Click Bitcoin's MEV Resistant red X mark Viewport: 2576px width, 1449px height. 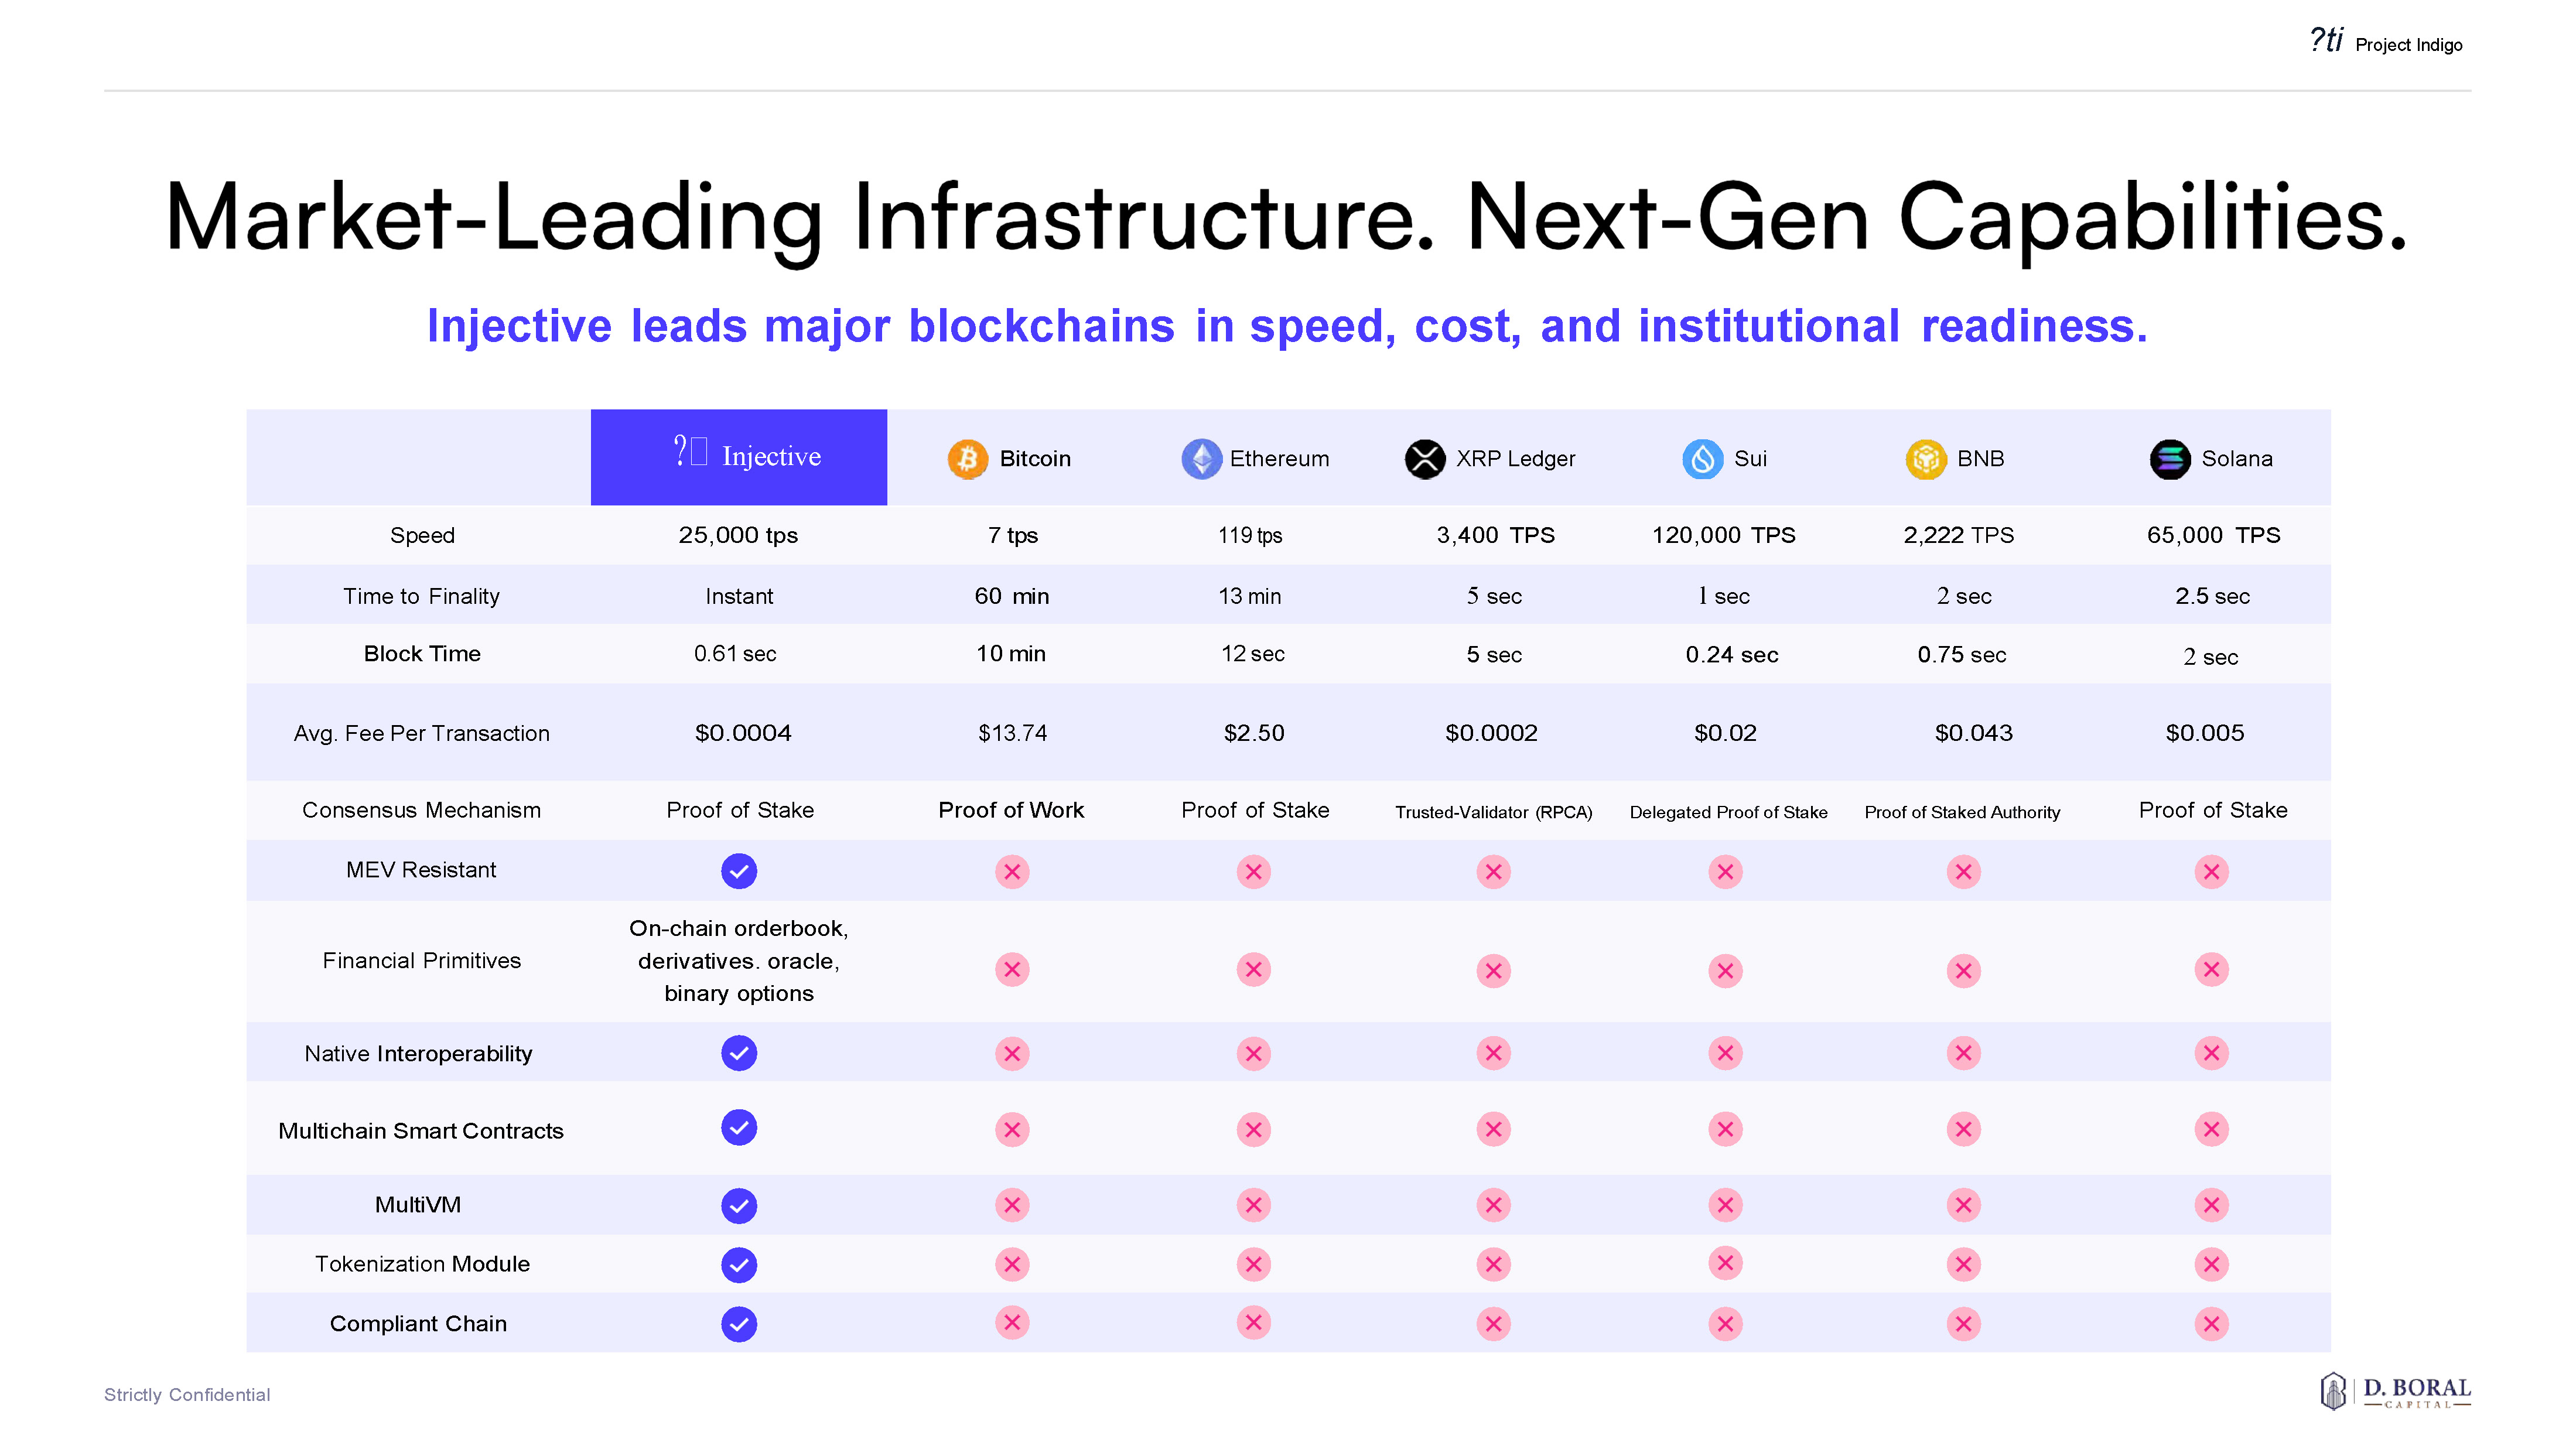tap(1012, 871)
